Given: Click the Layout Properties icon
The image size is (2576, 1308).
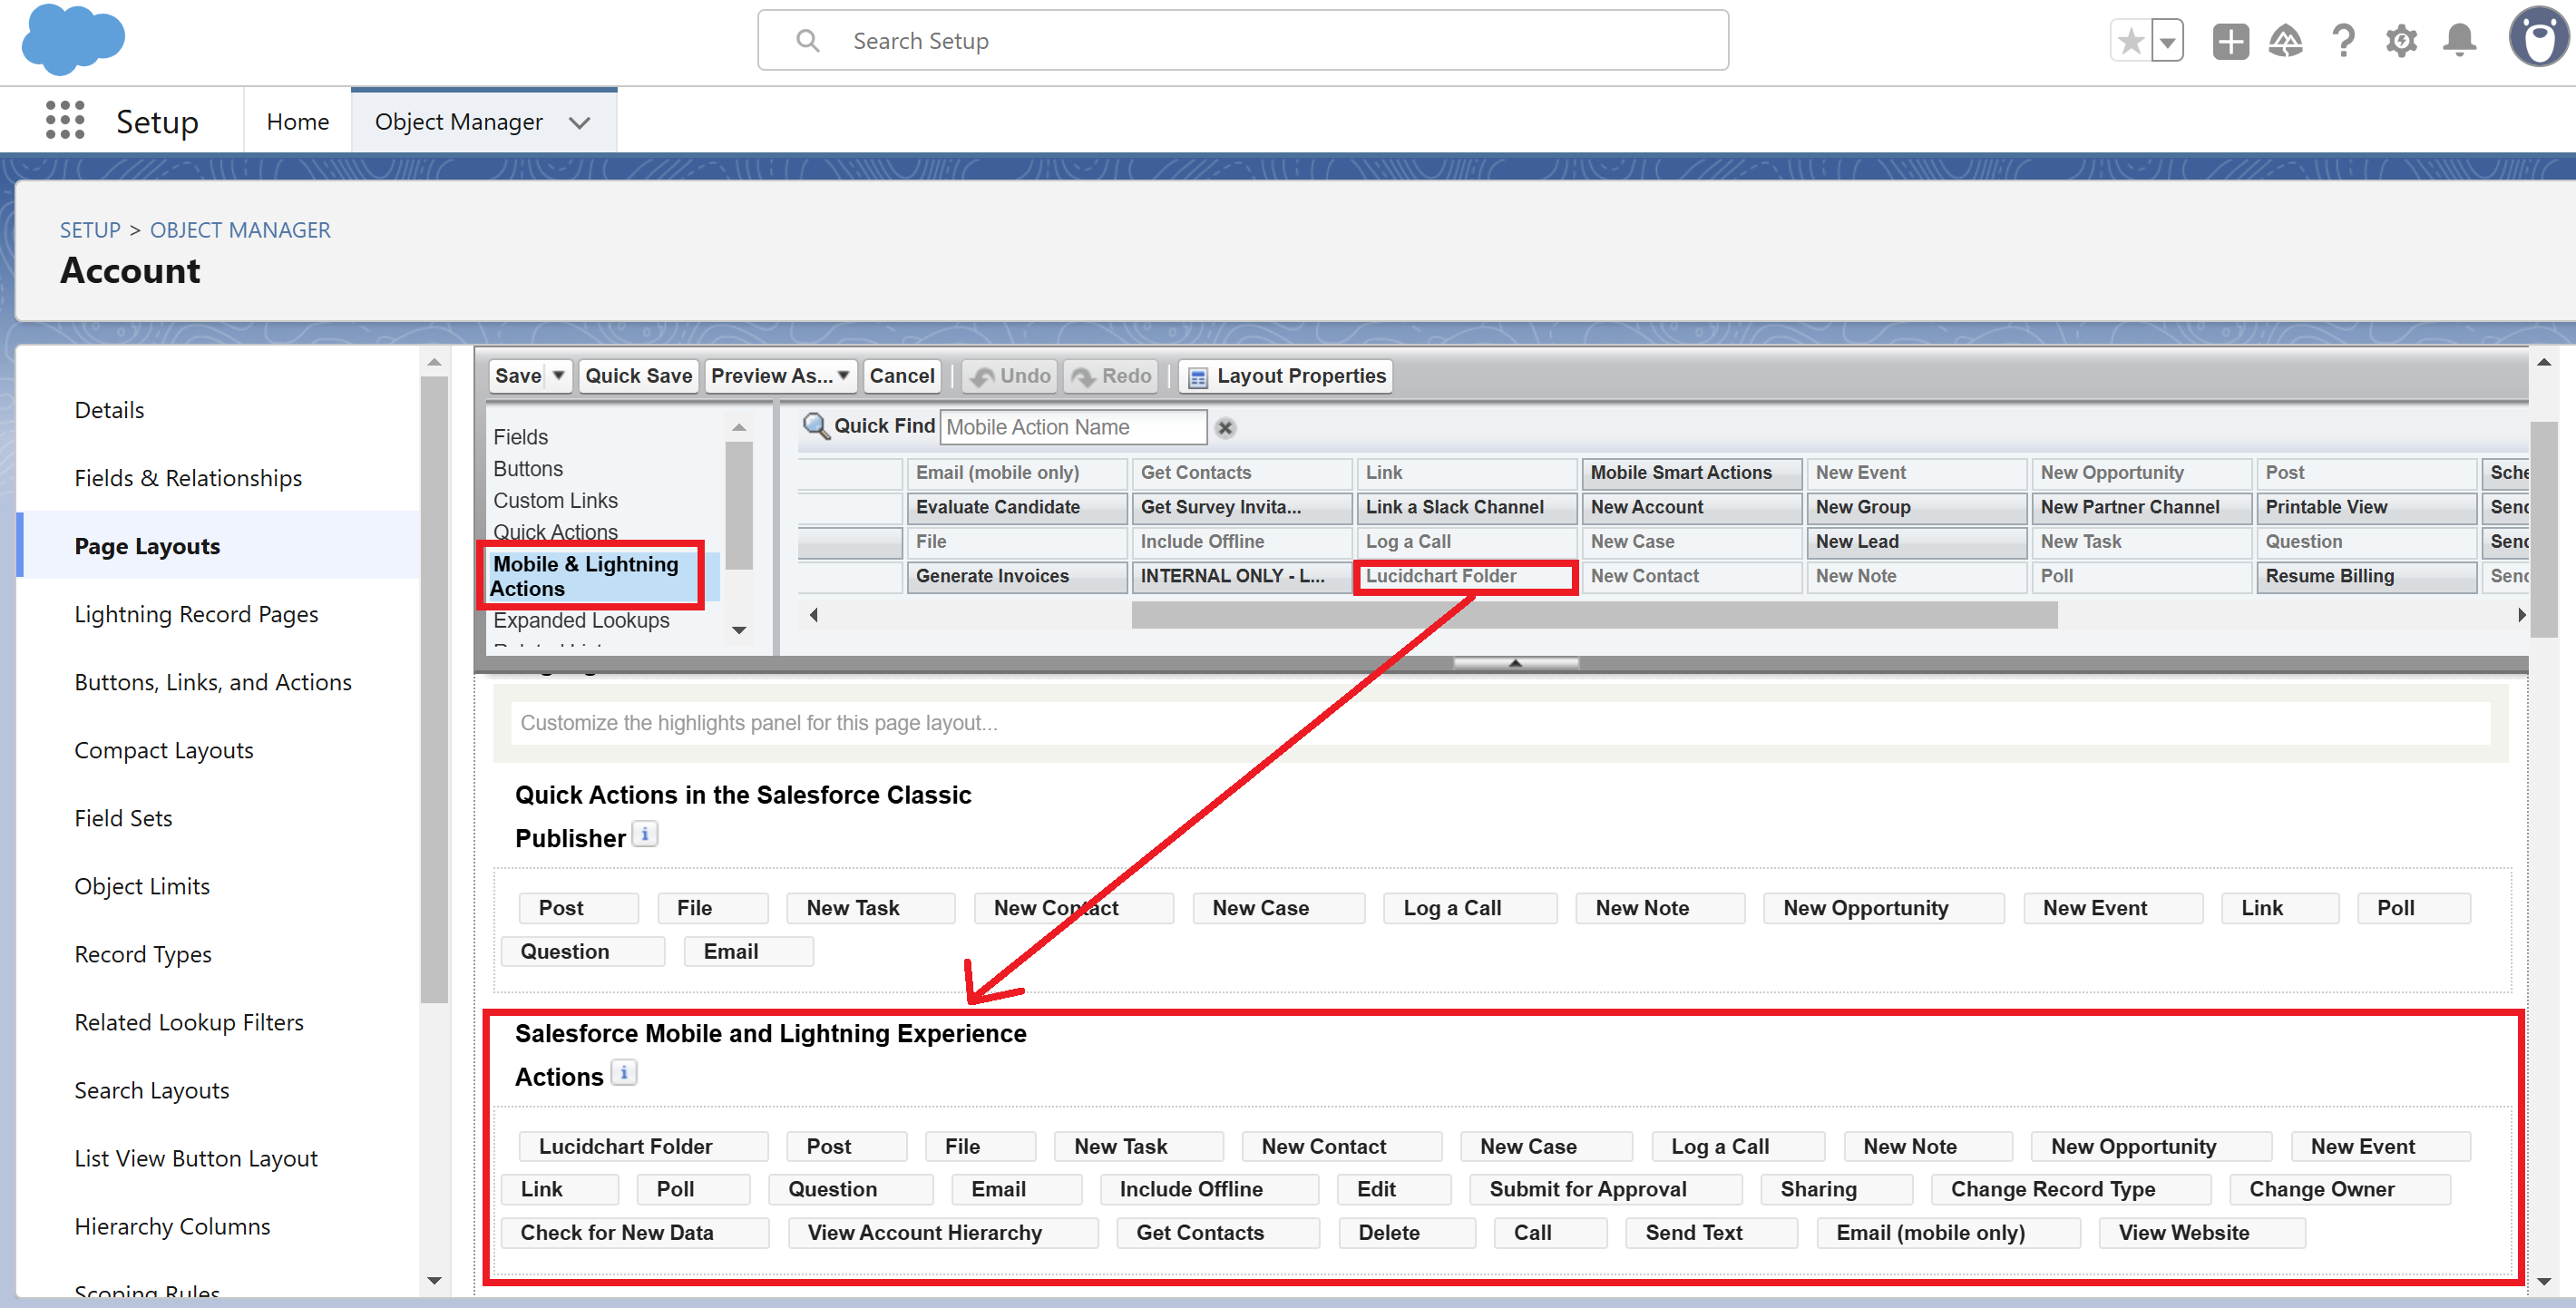Looking at the screenshot, I should point(1198,377).
